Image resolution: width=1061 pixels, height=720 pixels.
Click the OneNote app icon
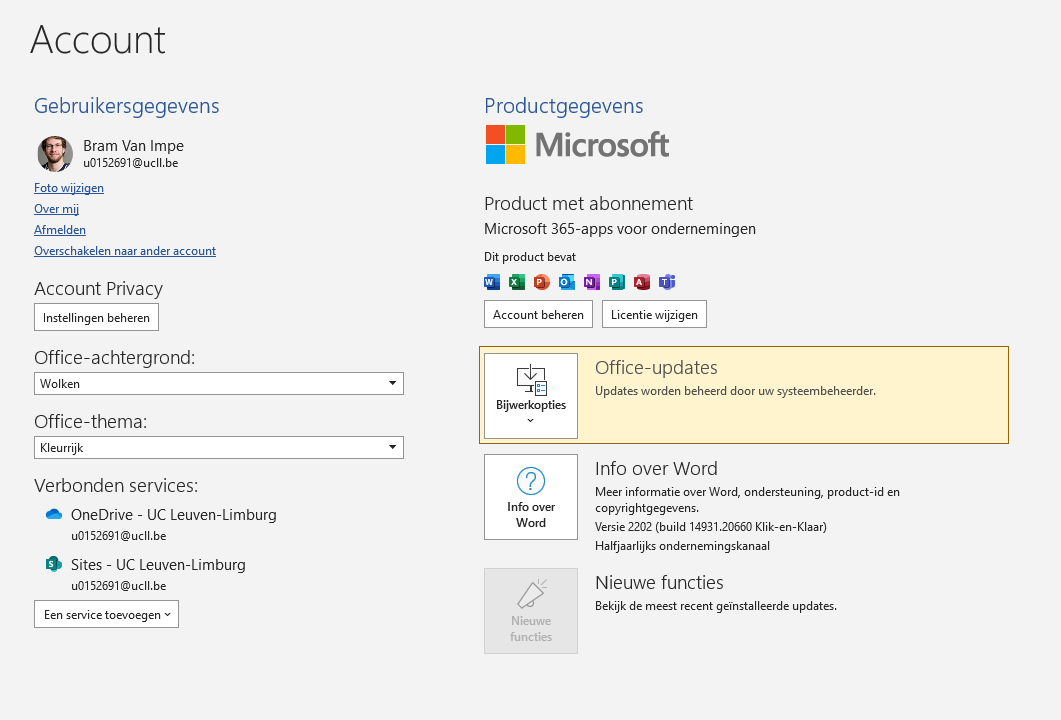click(x=591, y=282)
